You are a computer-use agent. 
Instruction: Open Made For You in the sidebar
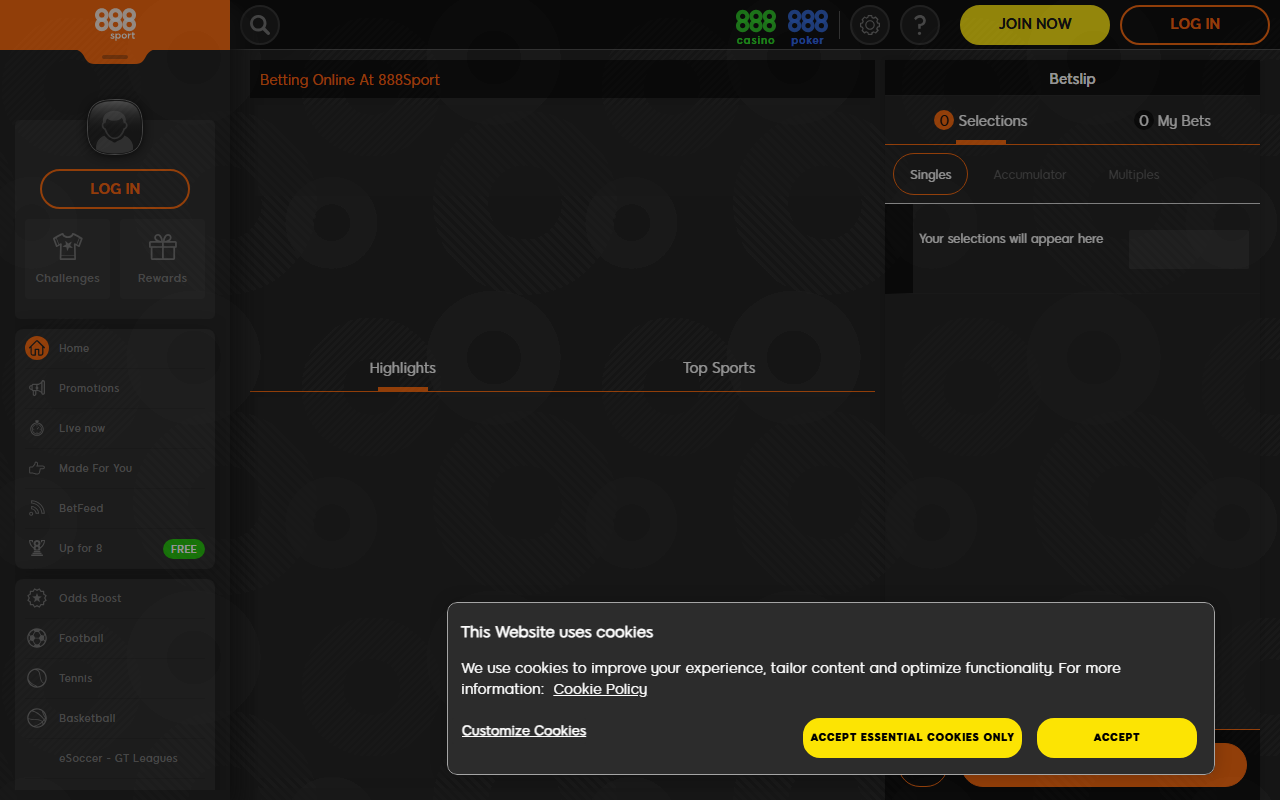coord(115,468)
